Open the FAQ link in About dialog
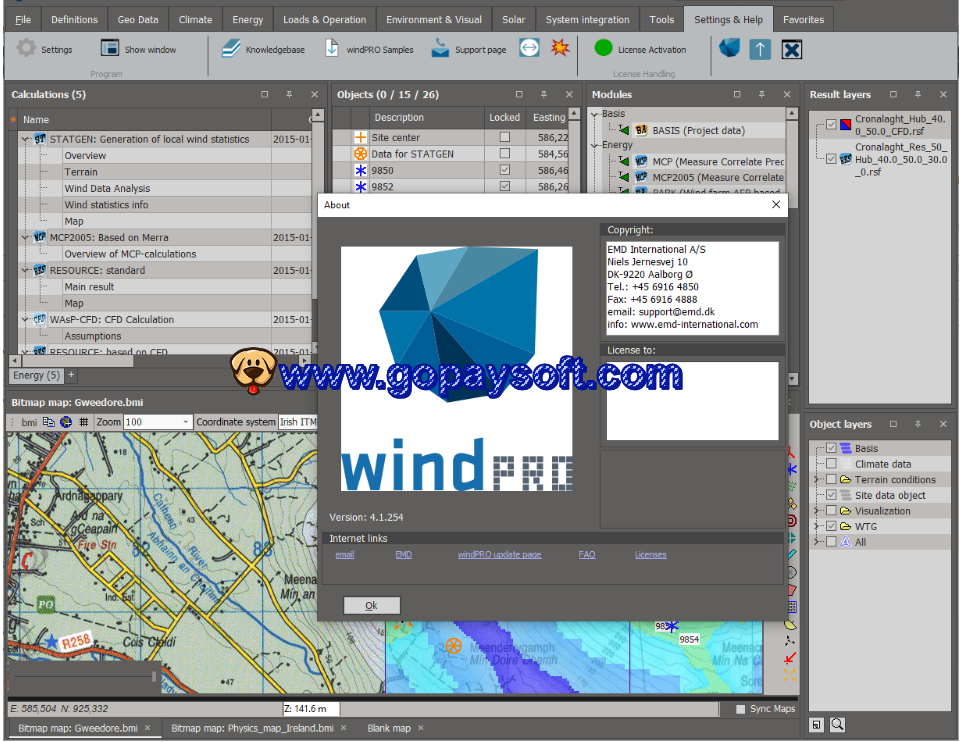Viewport: 961px width, 742px height. (x=587, y=555)
